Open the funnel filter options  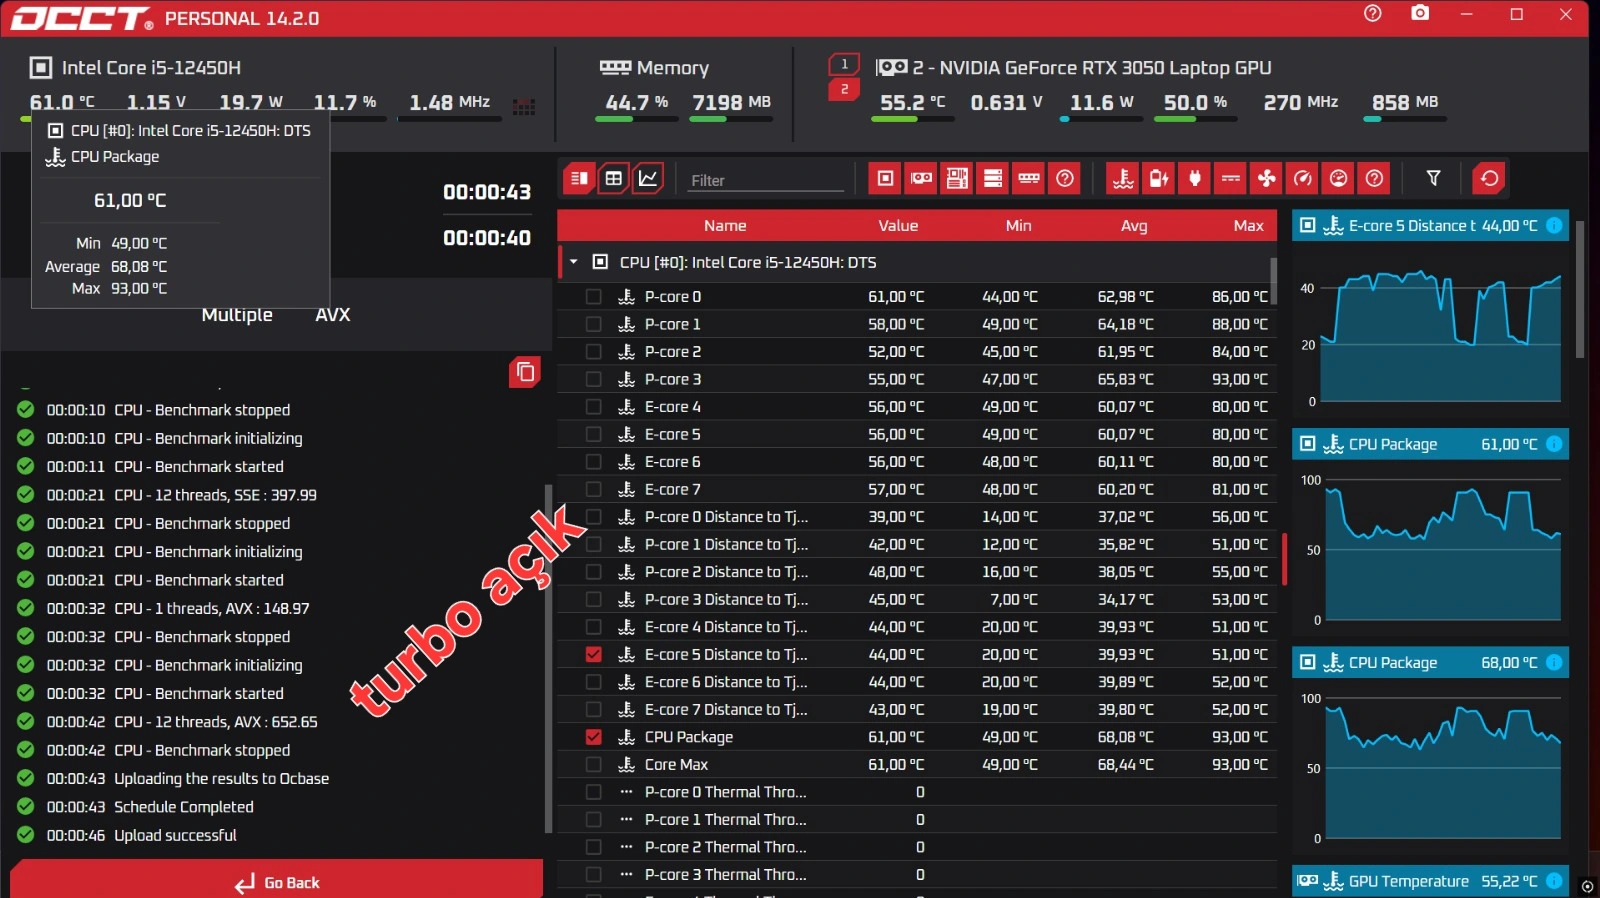[x=1433, y=179]
